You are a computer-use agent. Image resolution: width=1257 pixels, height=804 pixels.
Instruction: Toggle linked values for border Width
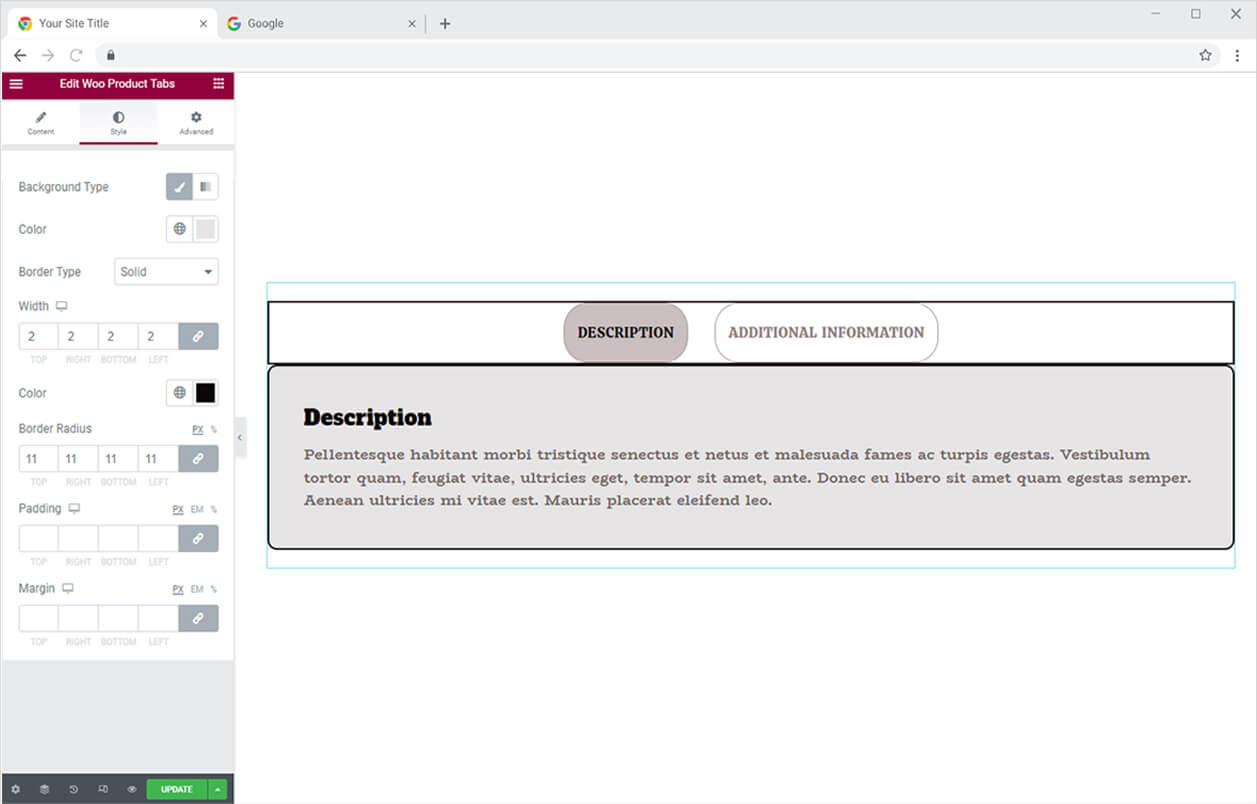(198, 337)
